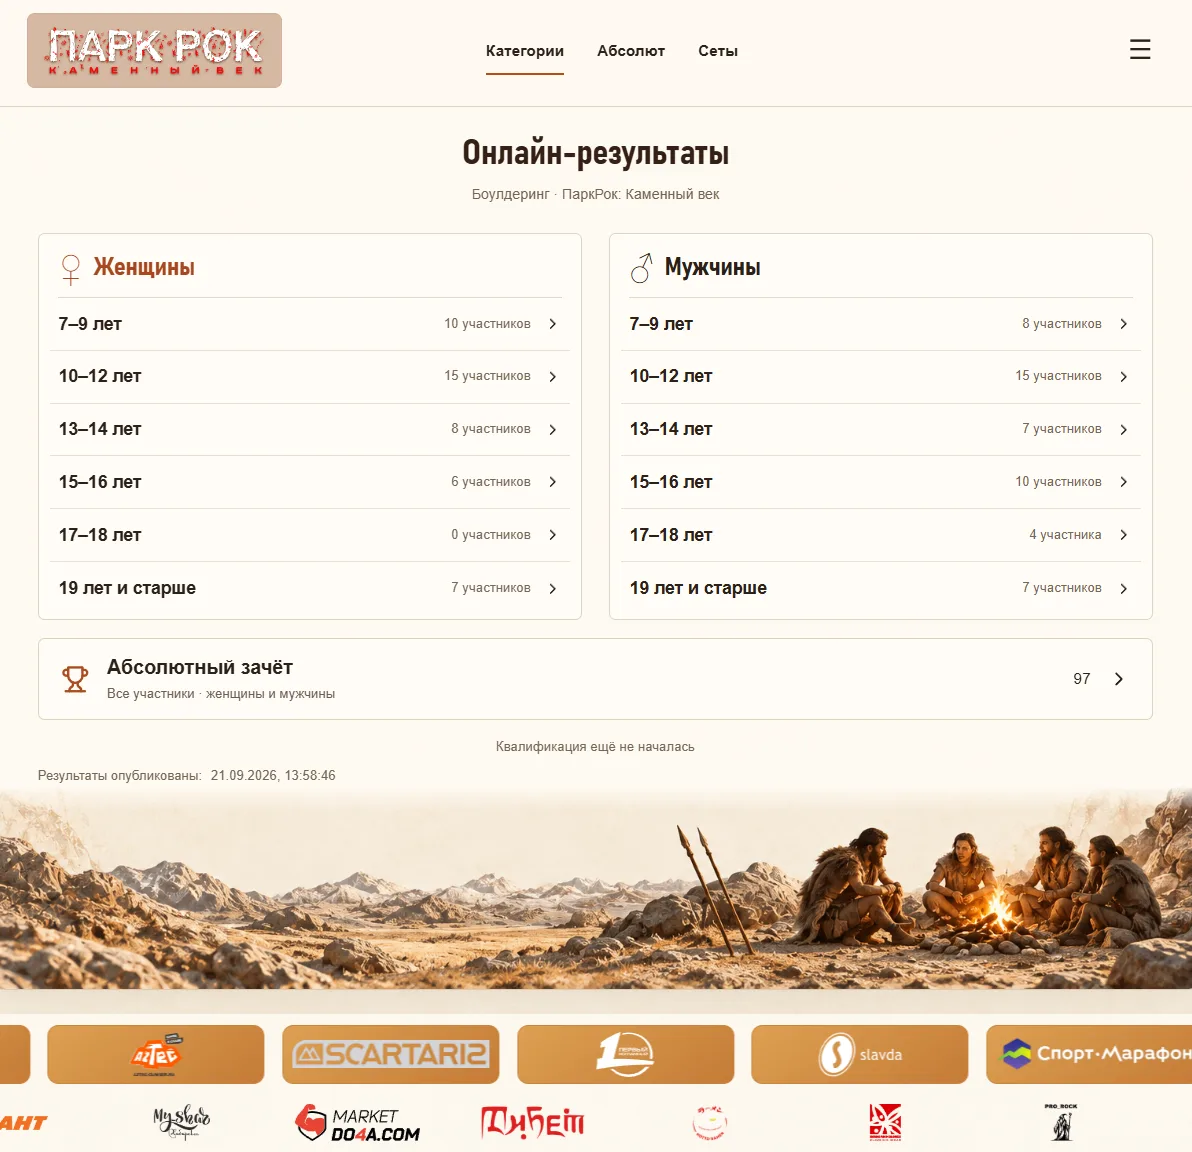Switch to the Категории tab
This screenshot has width=1192, height=1152.
[x=525, y=51]
